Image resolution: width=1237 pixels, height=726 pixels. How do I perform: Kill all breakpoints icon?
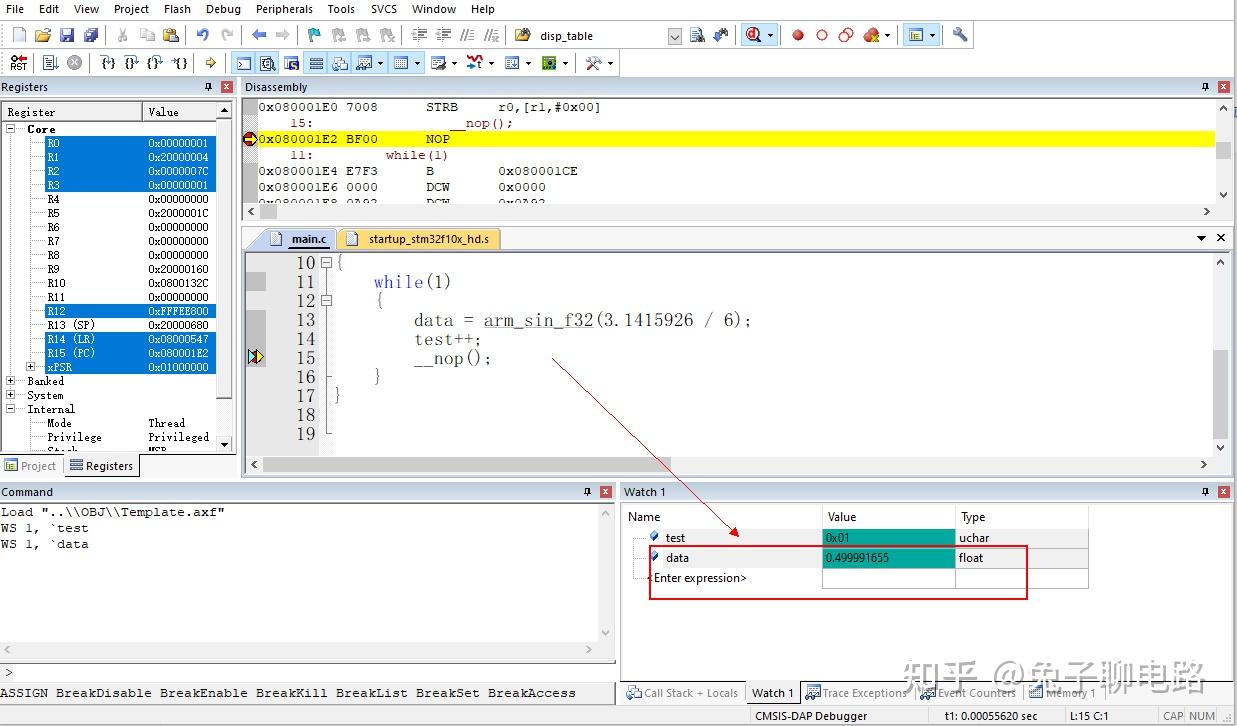[x=871, y=35]
